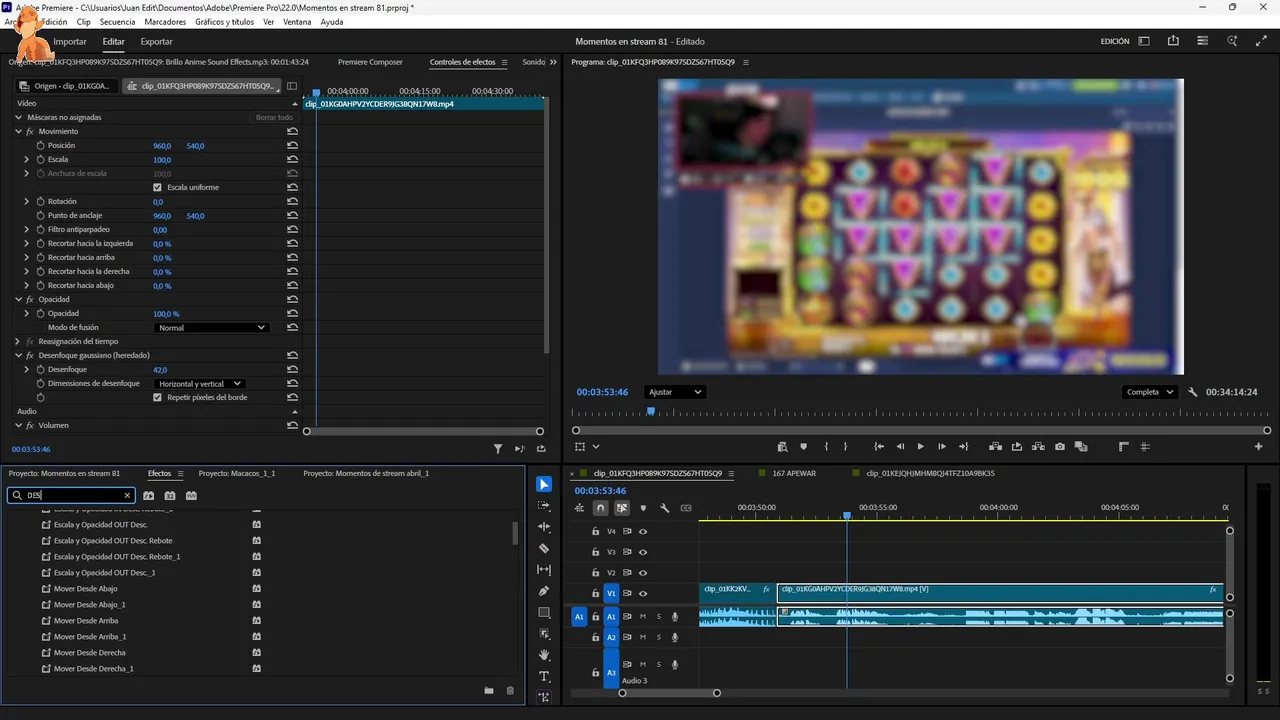
Task: Toggle Repetir píxeles del borde checkbox
Action: 157,398
